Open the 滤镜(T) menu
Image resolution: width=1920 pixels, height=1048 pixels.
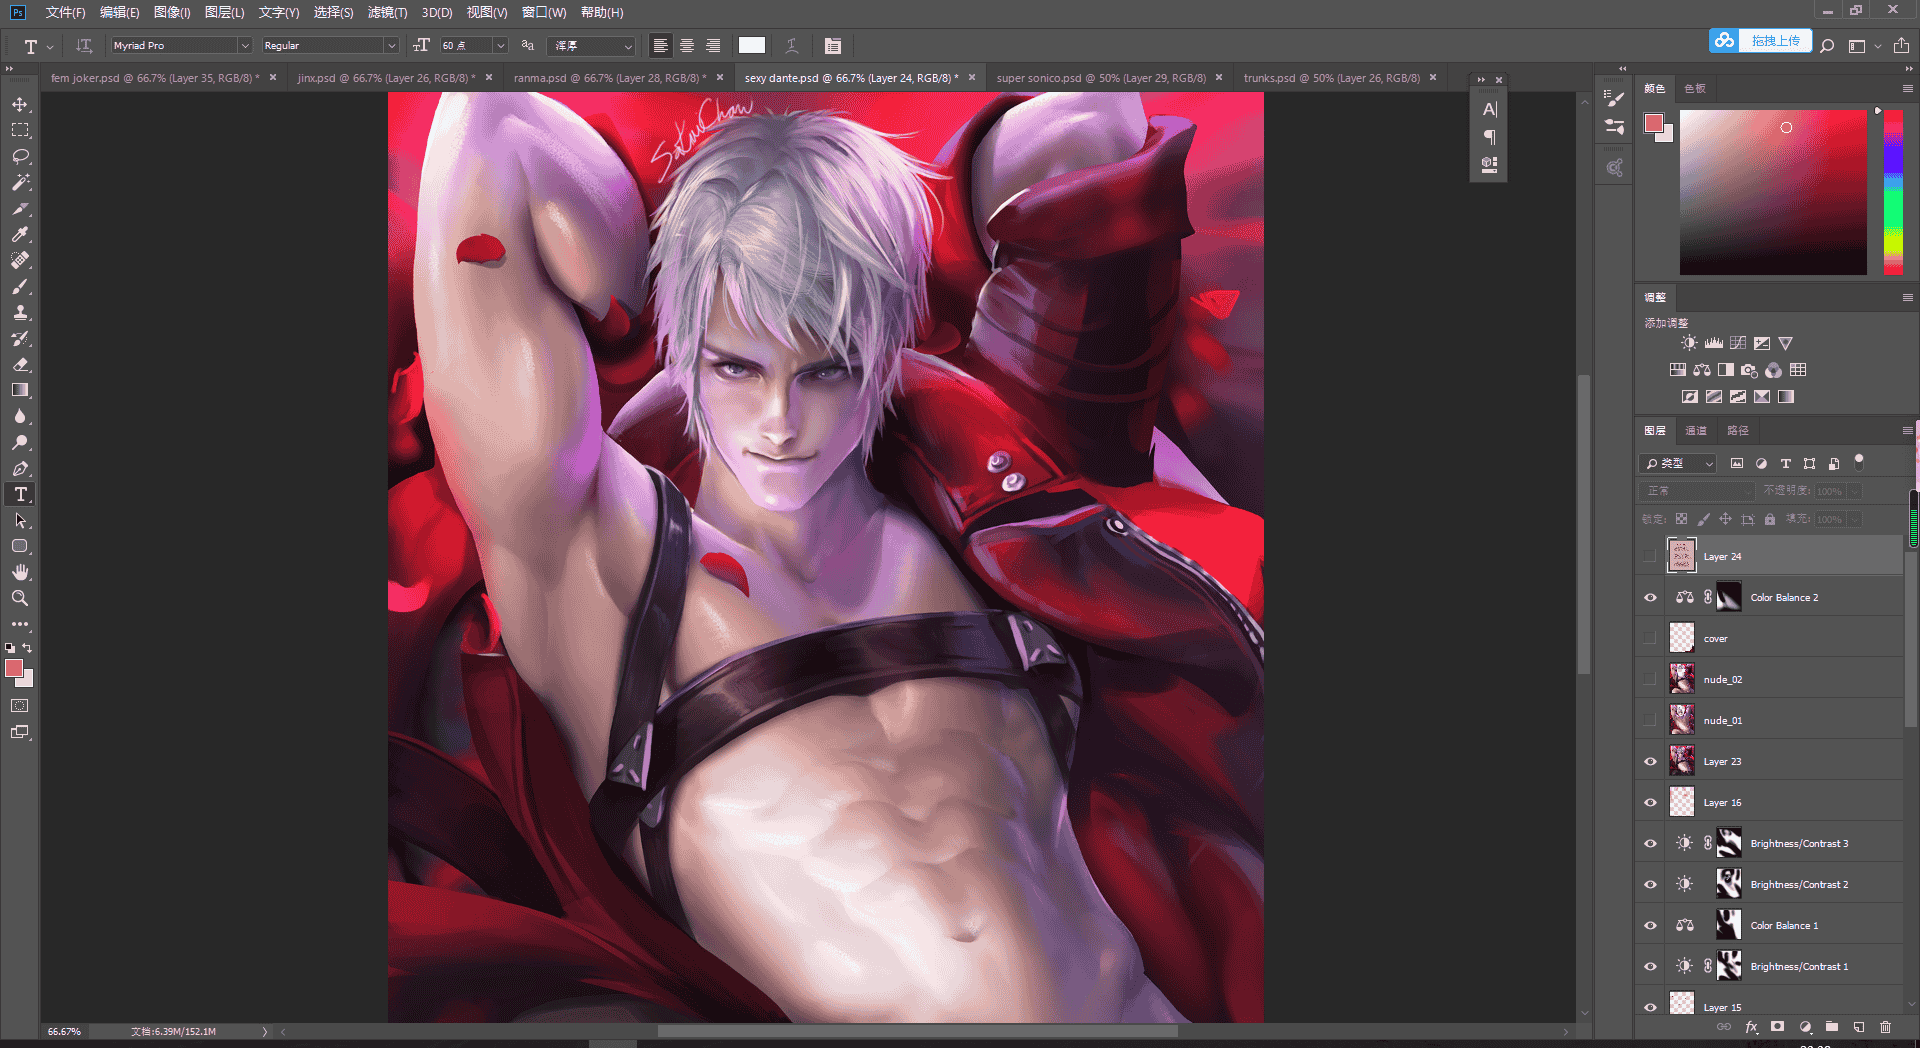[x=387, y=12]
